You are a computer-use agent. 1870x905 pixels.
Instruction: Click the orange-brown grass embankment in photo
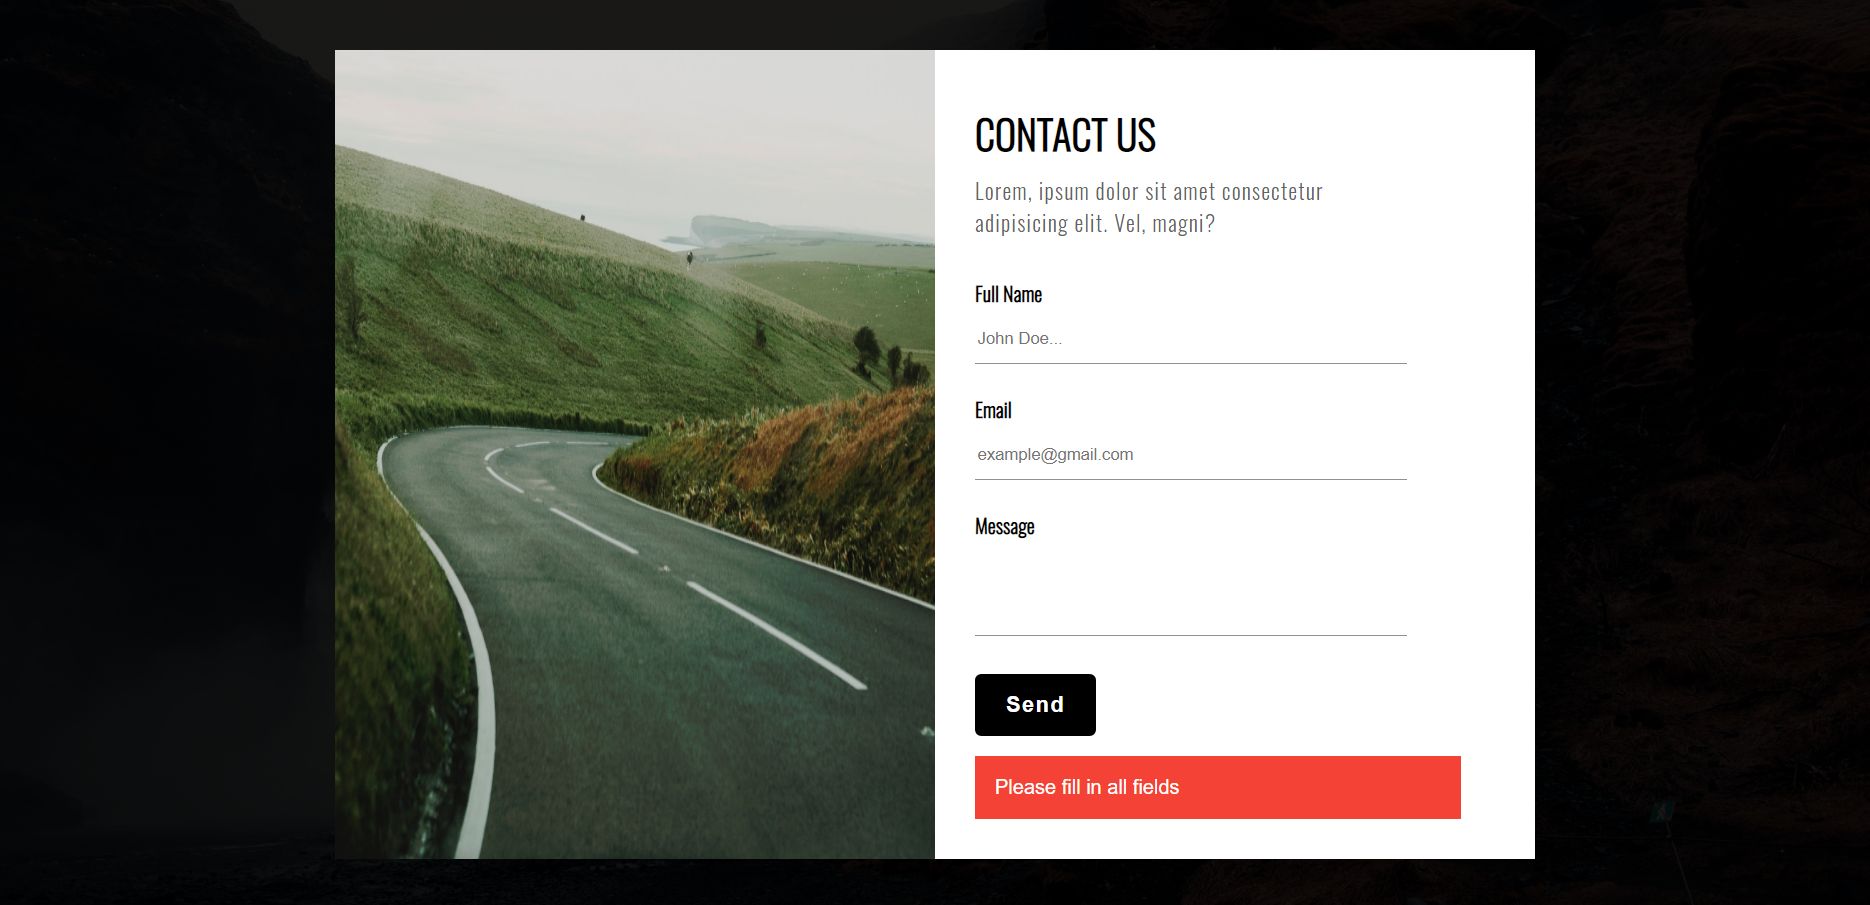800,480
